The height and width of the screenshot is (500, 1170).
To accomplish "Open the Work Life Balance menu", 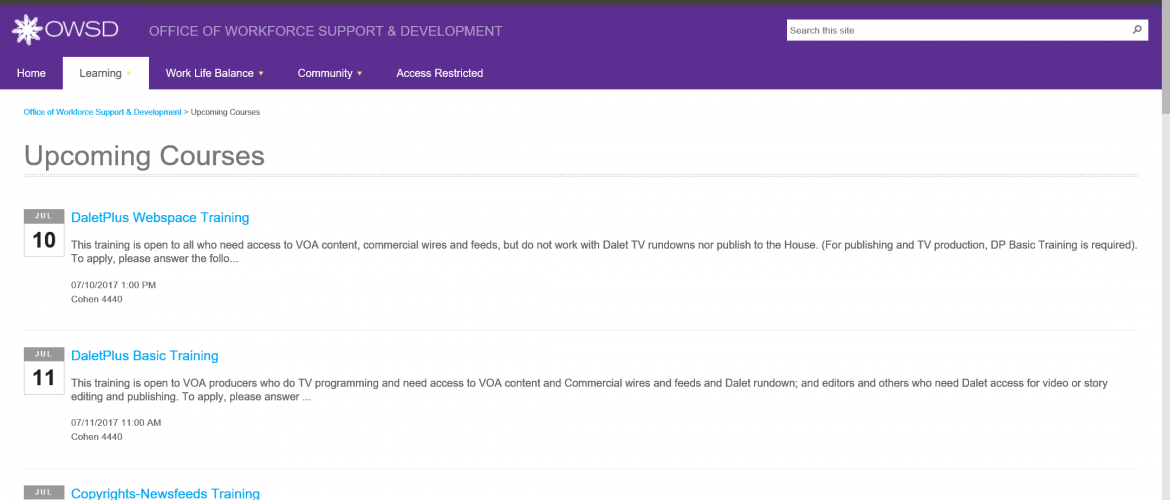I will pos(215,73).
